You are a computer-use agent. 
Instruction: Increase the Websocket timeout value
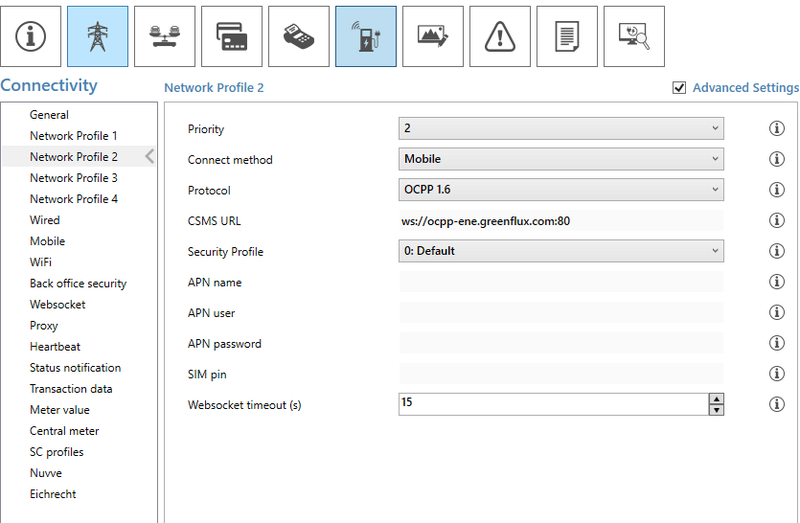click(x=716, y=399)
